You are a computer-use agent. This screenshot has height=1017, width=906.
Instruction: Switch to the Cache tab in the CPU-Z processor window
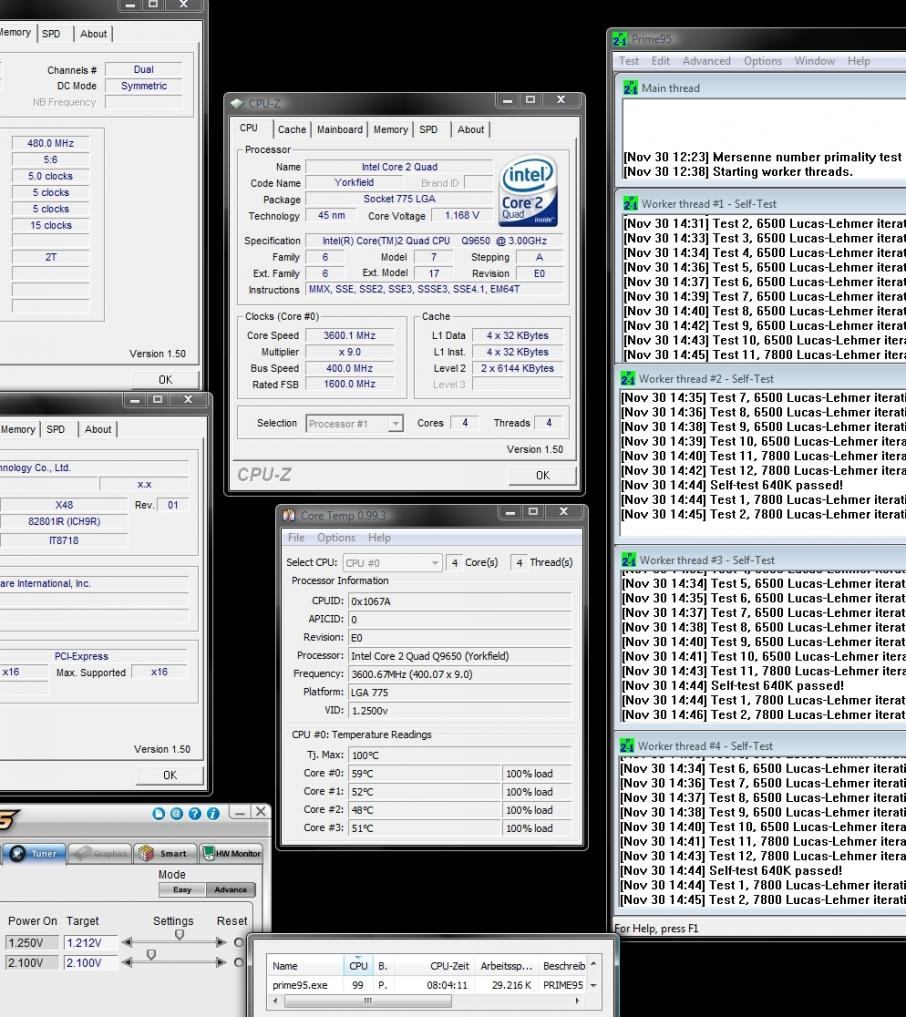coord(292,130)
